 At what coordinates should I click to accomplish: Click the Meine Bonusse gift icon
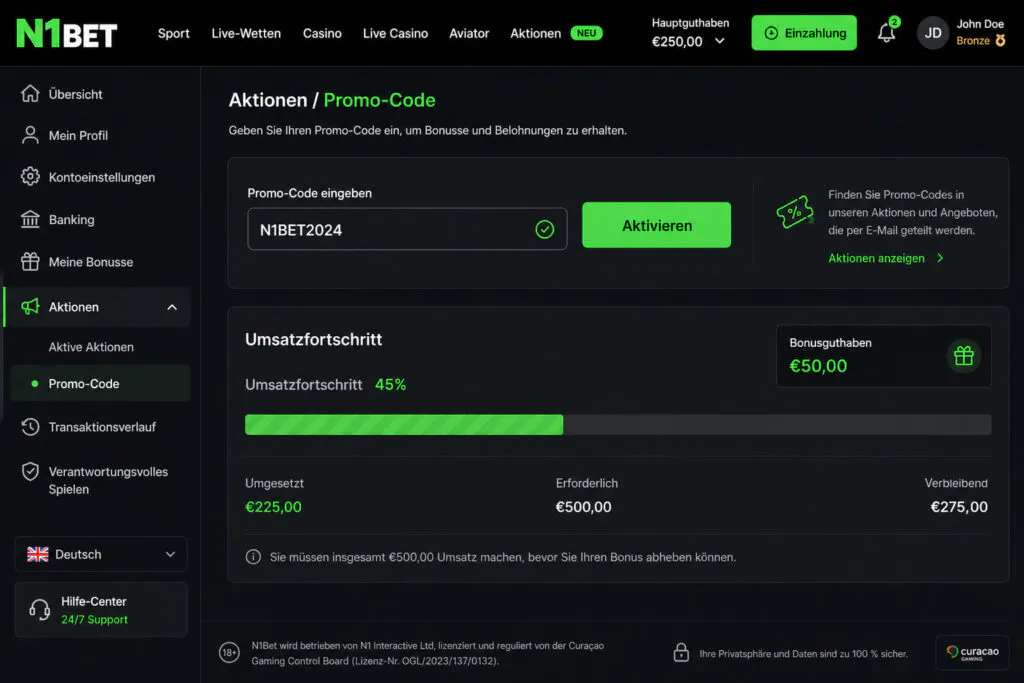click(x=30, y=261)
